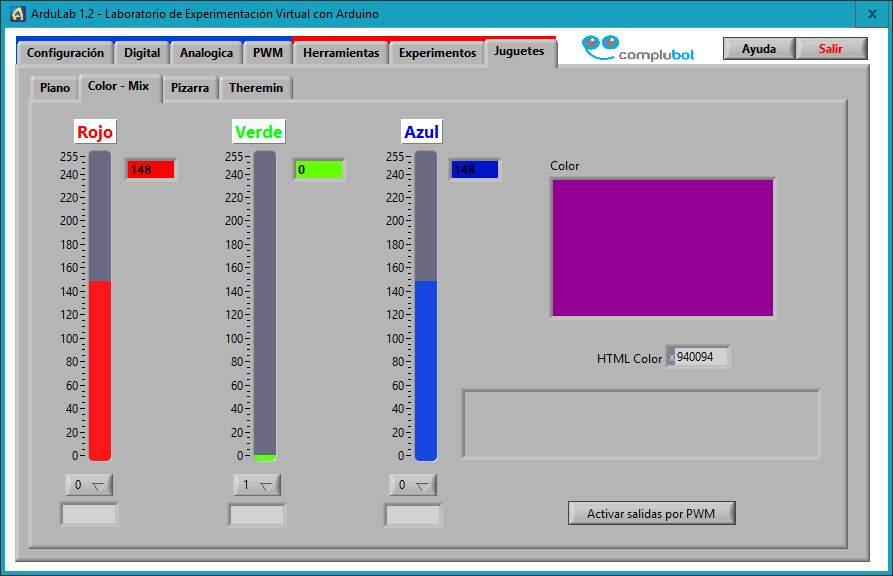This screenshot has width=893, height=576.
Task: Switch to the Experimentos tab
Action: click(437, 53)
